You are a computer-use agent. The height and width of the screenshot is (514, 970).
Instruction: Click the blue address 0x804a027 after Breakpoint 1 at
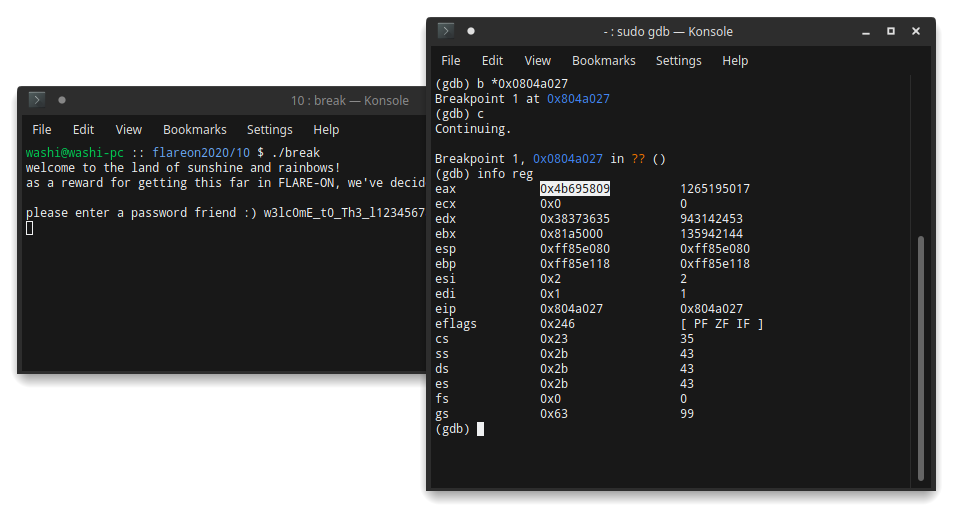pos(578,98)
